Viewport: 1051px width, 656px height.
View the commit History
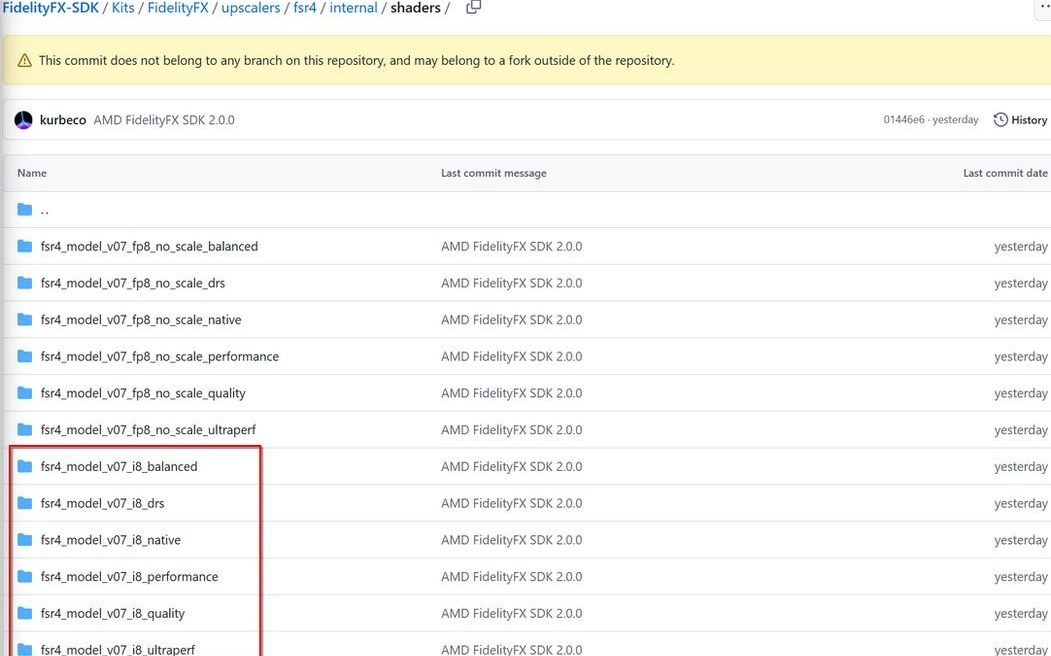[x=1020, y=120]
